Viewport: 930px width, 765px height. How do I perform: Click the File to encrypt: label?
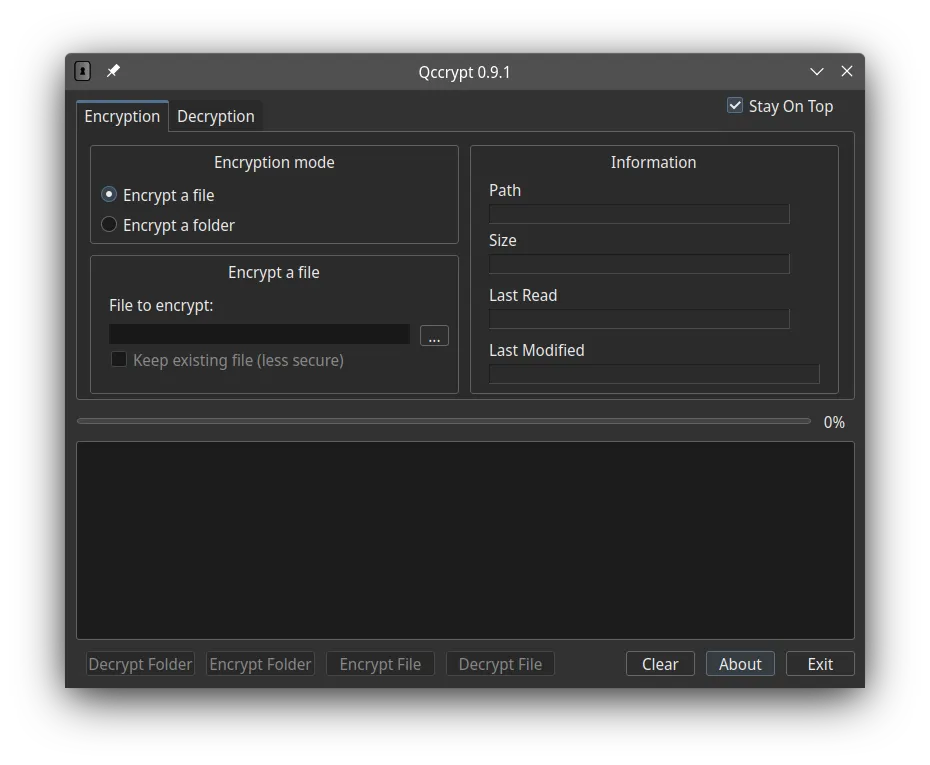tap(161, 305)
